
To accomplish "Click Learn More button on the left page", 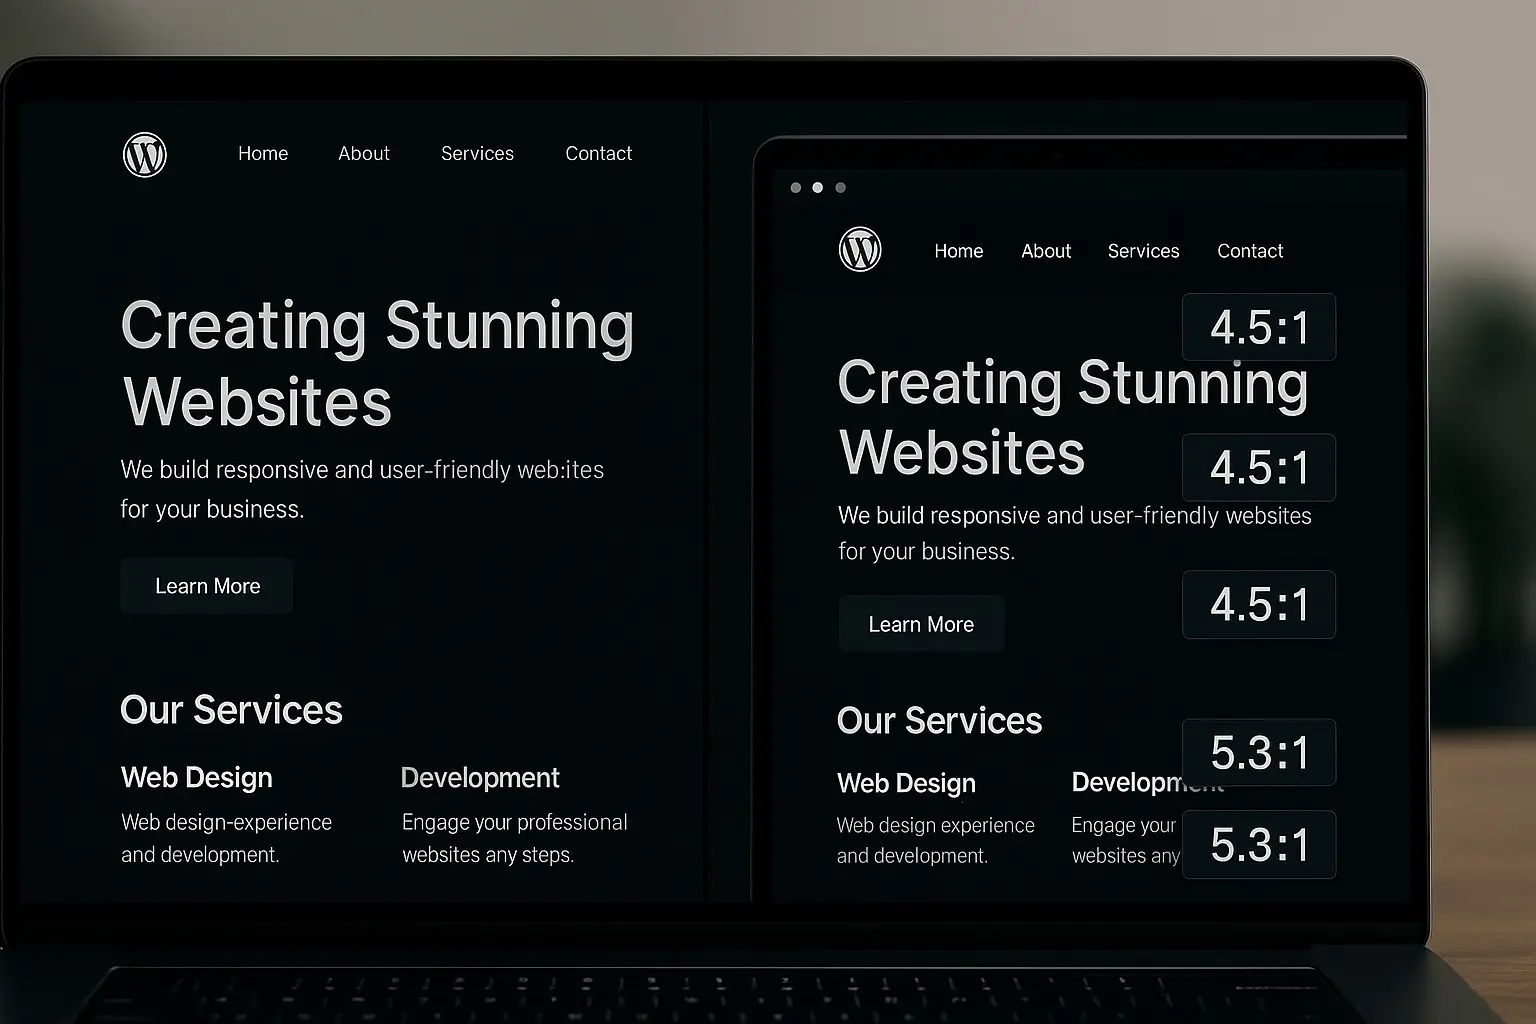I will coord(207,586).
